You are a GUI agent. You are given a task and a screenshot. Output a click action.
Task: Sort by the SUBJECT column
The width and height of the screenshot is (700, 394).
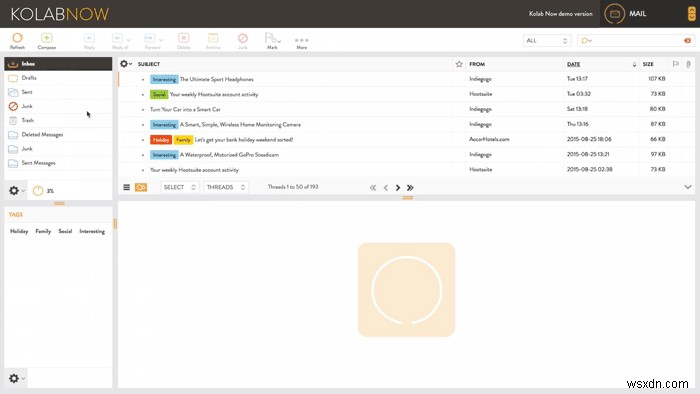click(149, 64)
